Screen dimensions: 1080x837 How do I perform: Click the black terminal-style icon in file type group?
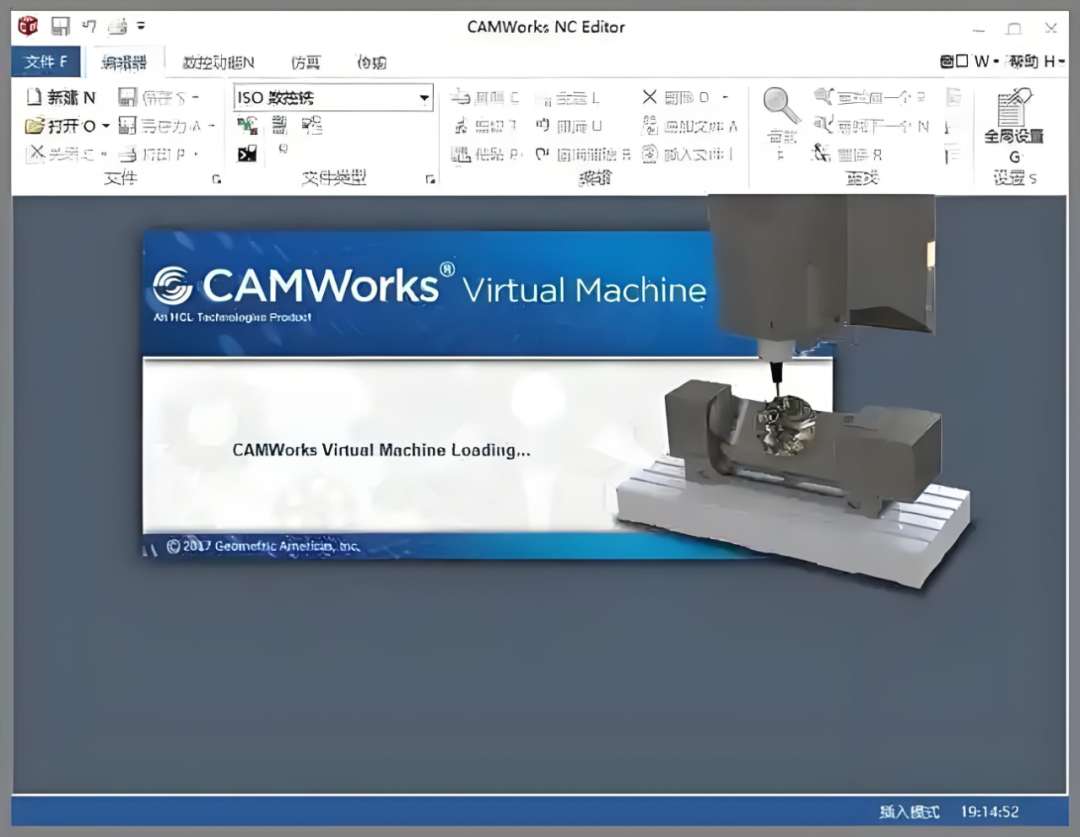pyautogui.click(x=247, y=154)
